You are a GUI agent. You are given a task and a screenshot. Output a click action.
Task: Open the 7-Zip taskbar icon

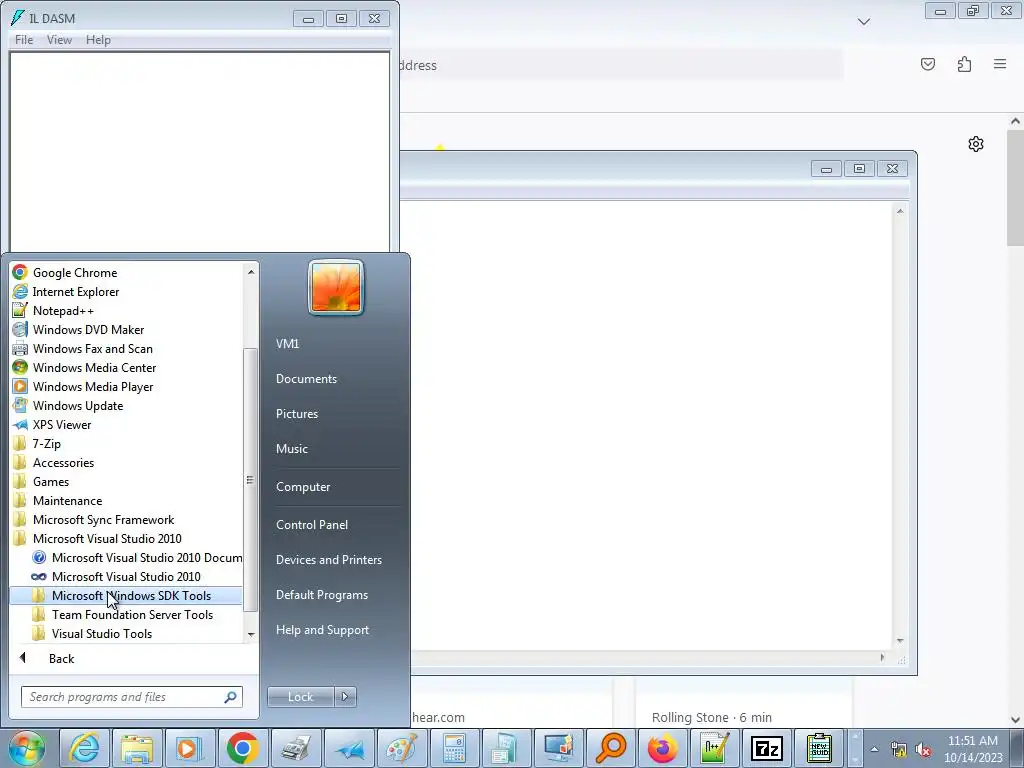tap(767, 748)
